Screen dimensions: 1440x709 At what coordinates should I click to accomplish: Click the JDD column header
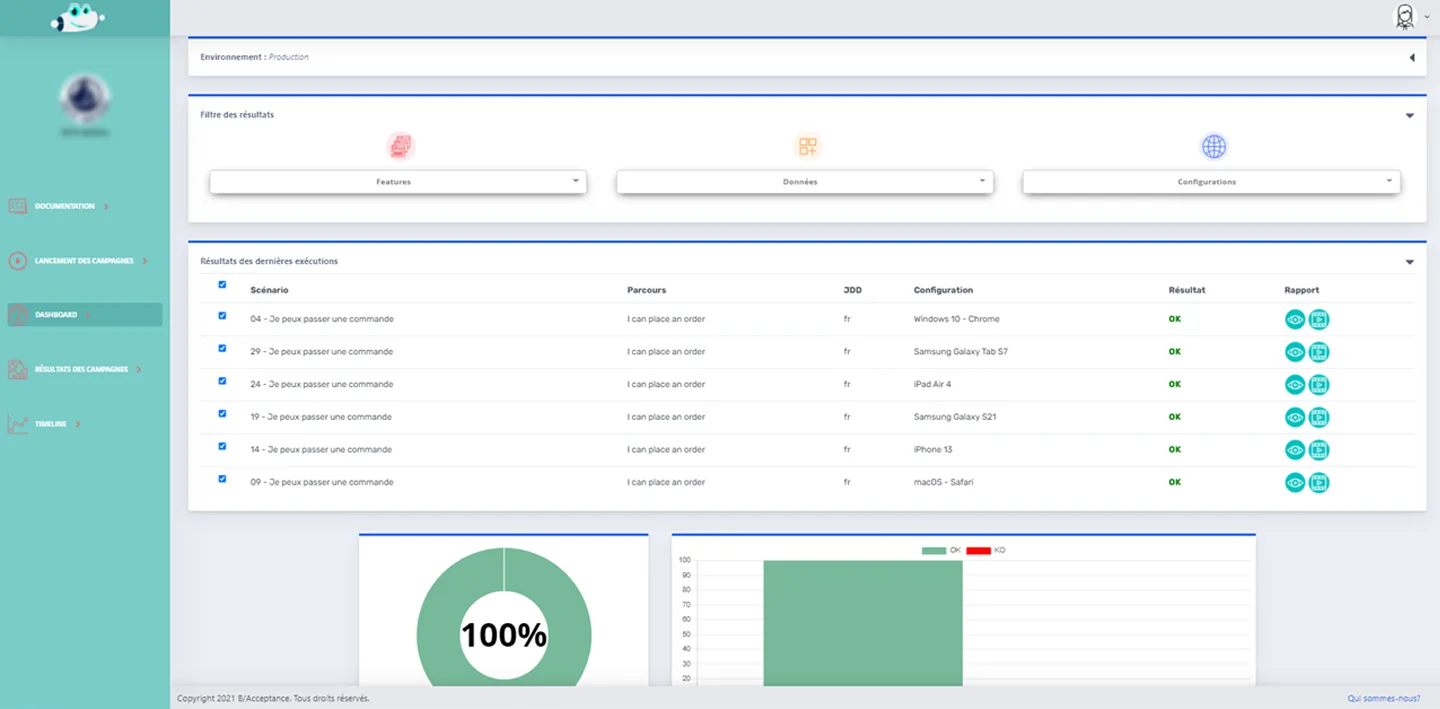(x=852, y=290)
